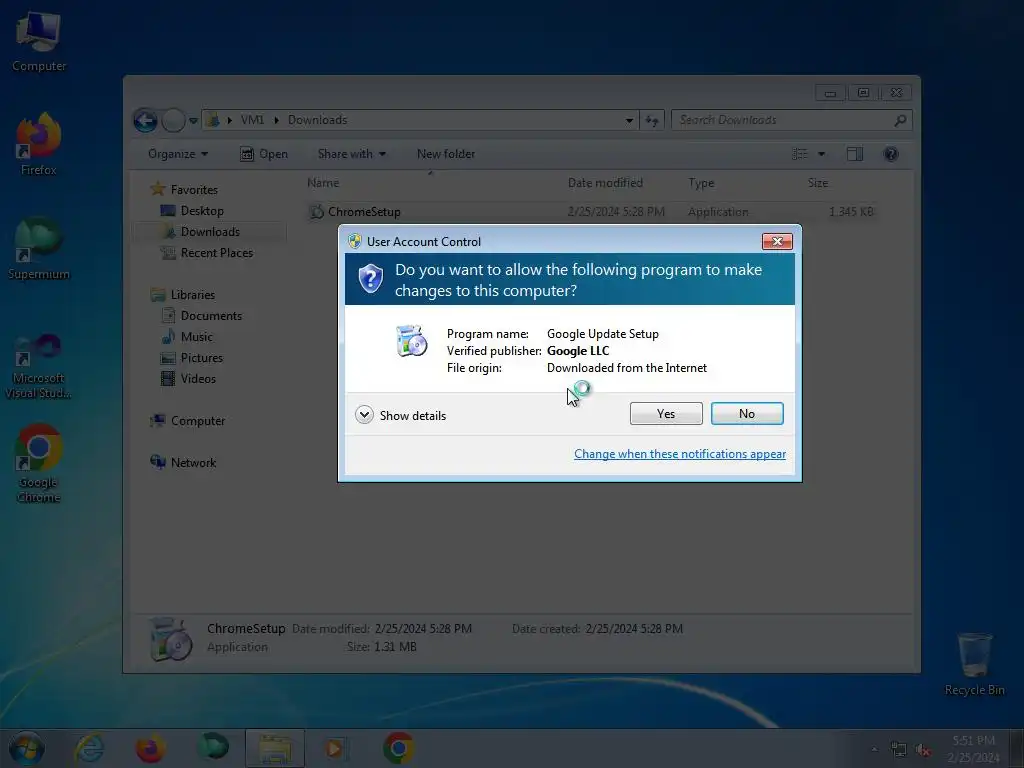
Task: Toggle the preview pane button
Action: tap(855, 154)
